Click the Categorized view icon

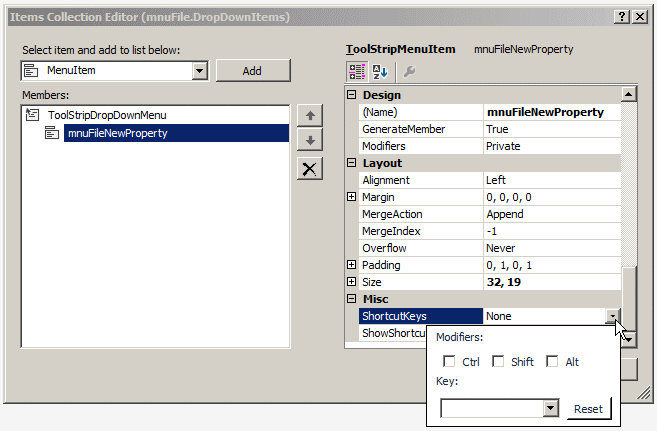pyautogui.click(x=357, y=72)
